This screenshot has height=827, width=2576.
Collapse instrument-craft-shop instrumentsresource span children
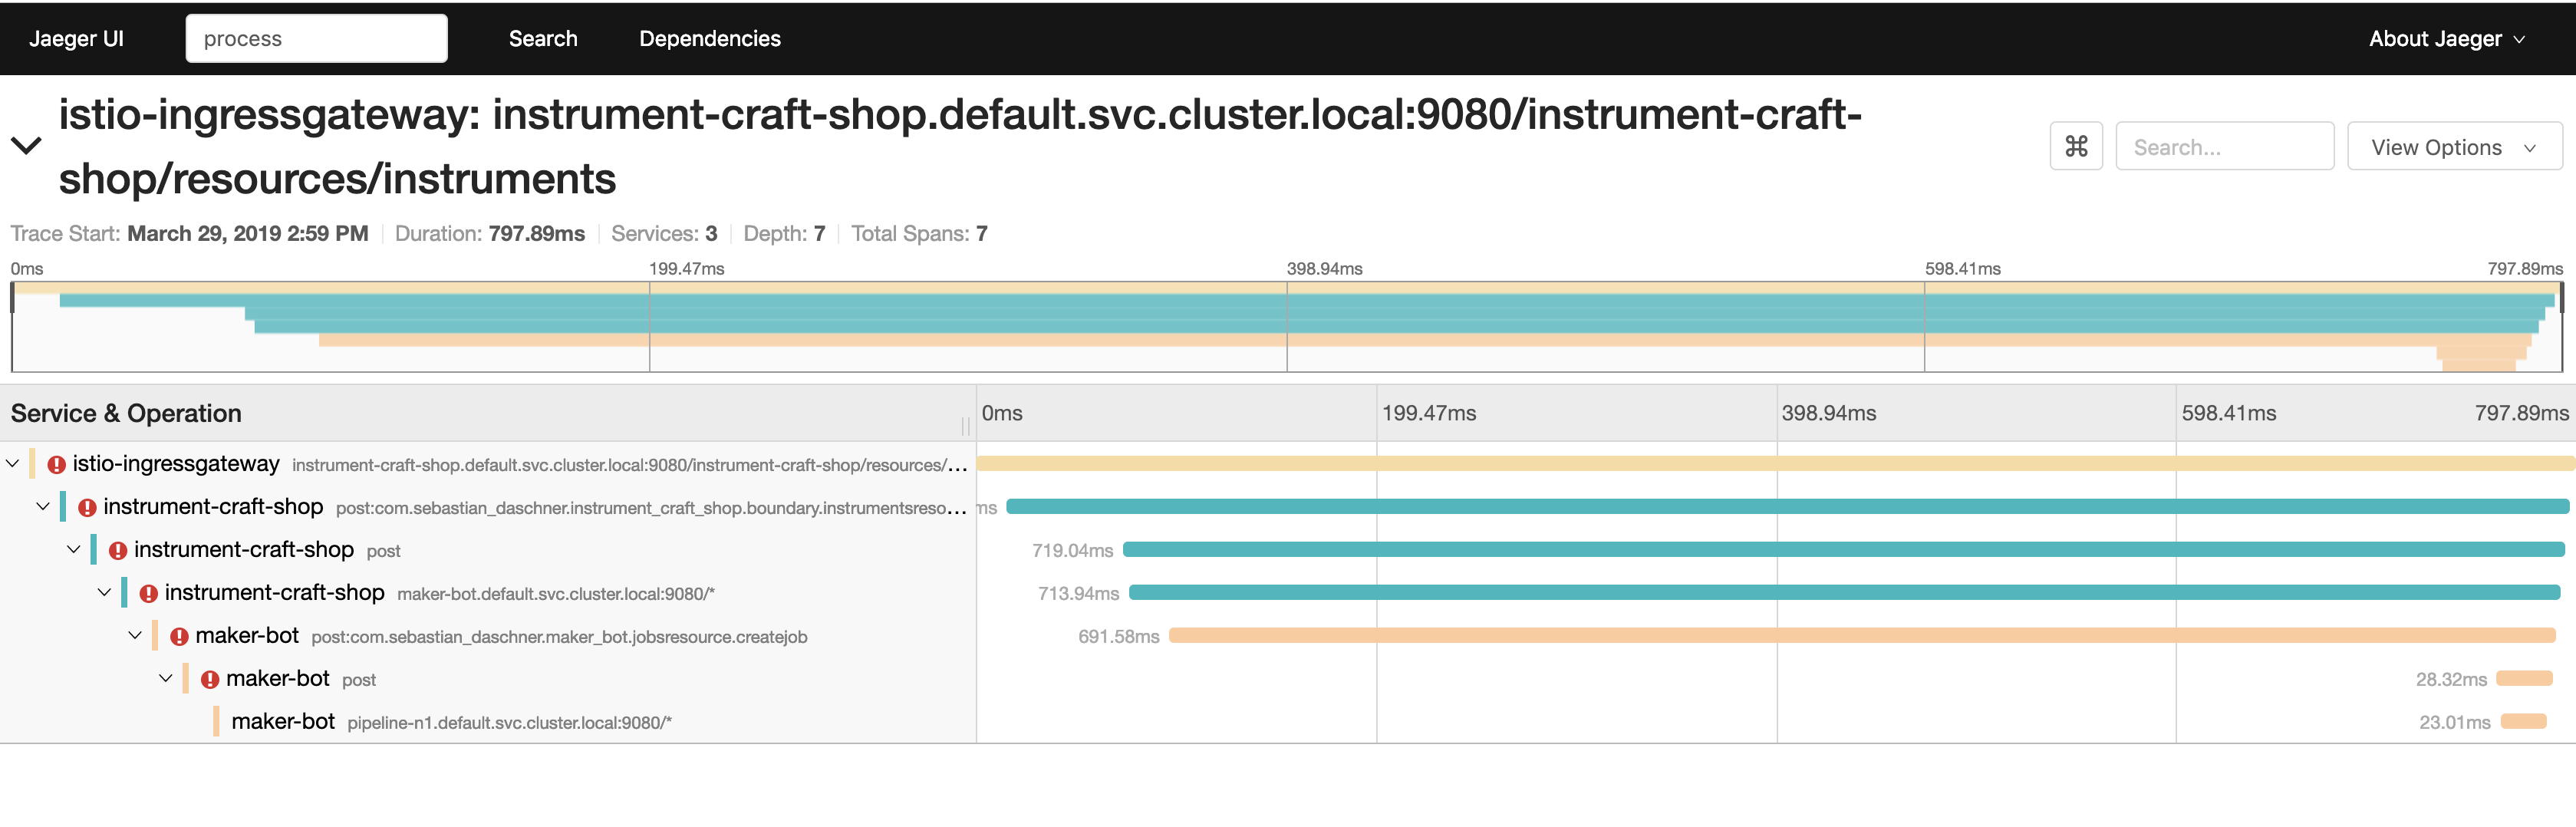tap(43, 507)
